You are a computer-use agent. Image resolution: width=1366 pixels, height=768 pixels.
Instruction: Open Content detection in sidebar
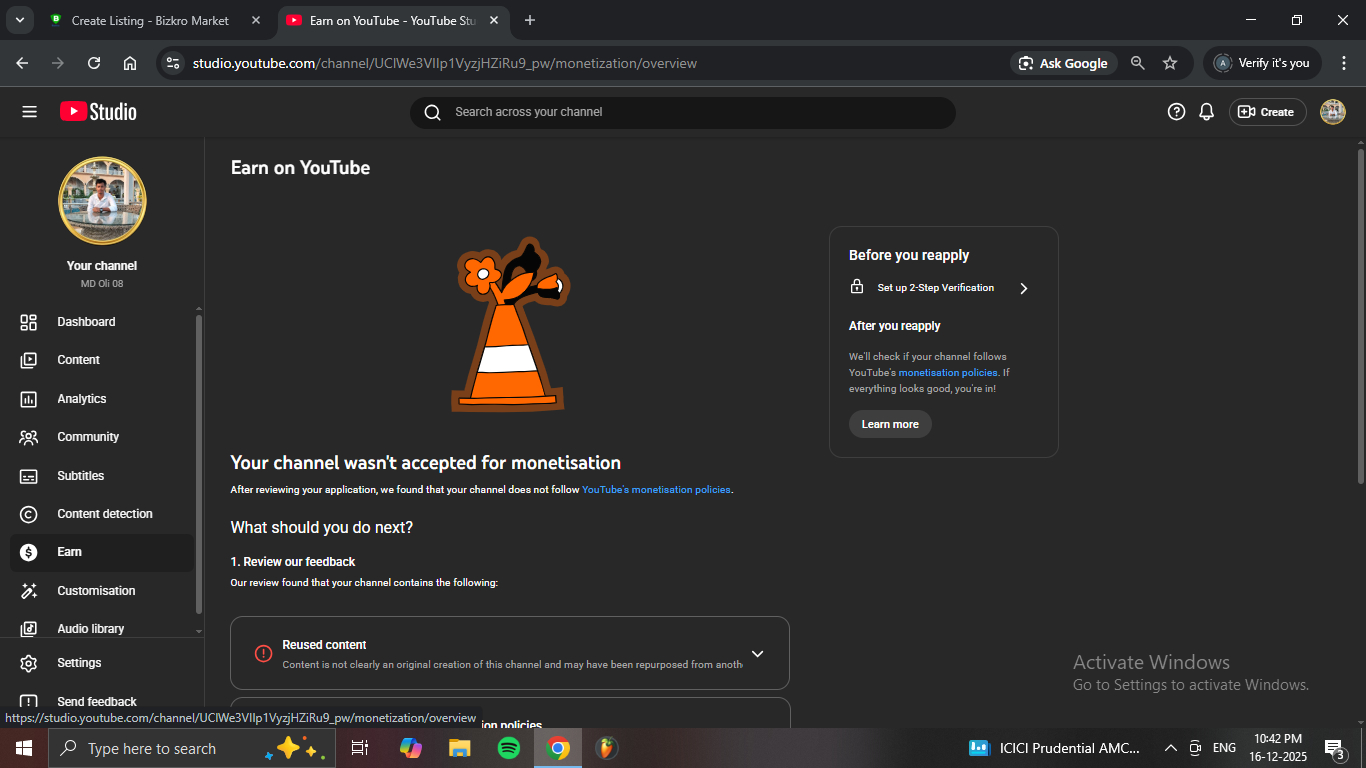(x=104, y=514)
